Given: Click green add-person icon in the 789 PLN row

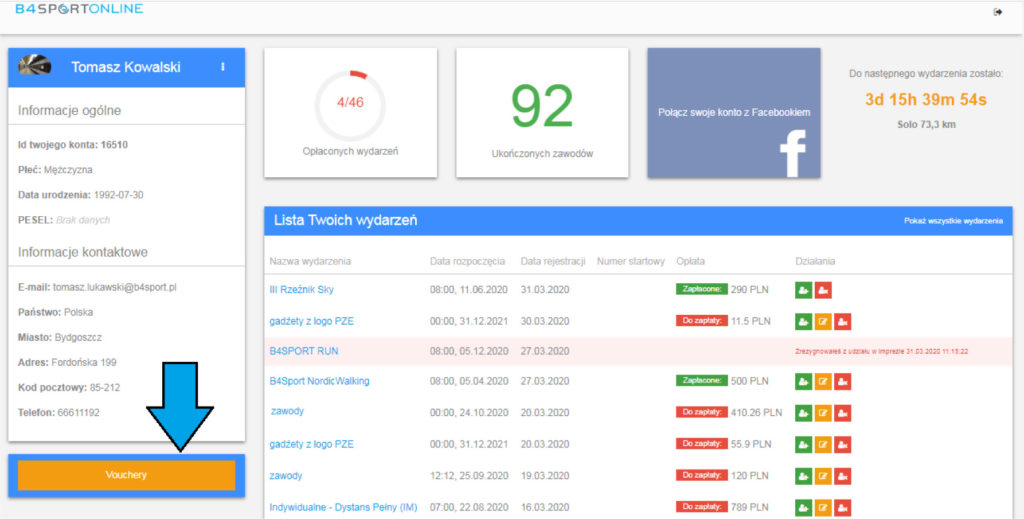Looking at the screenshot, I should click(x=803, y=507).
